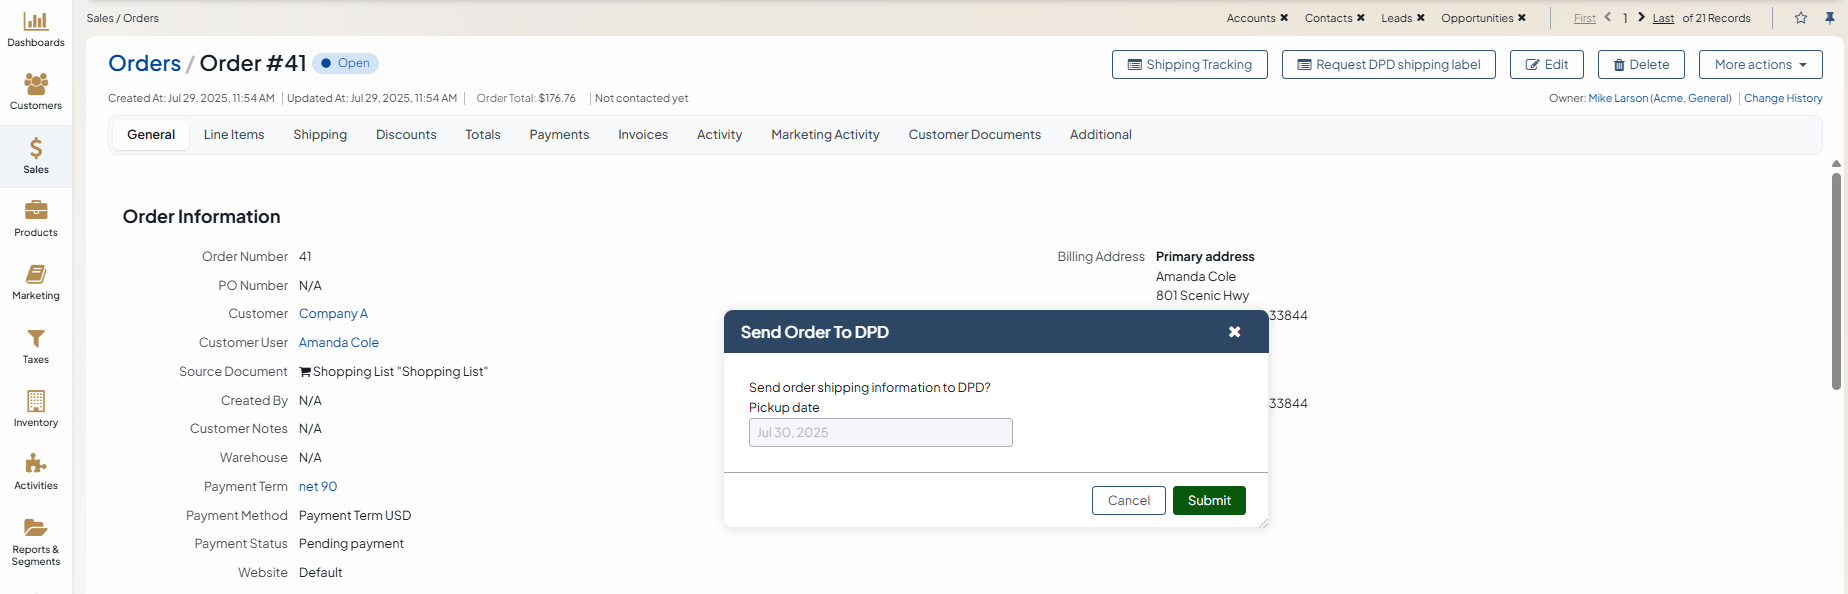This screenshot has width=1848, height=594.
Task: Click the favorite star icon
Action: pos(1801,18)
